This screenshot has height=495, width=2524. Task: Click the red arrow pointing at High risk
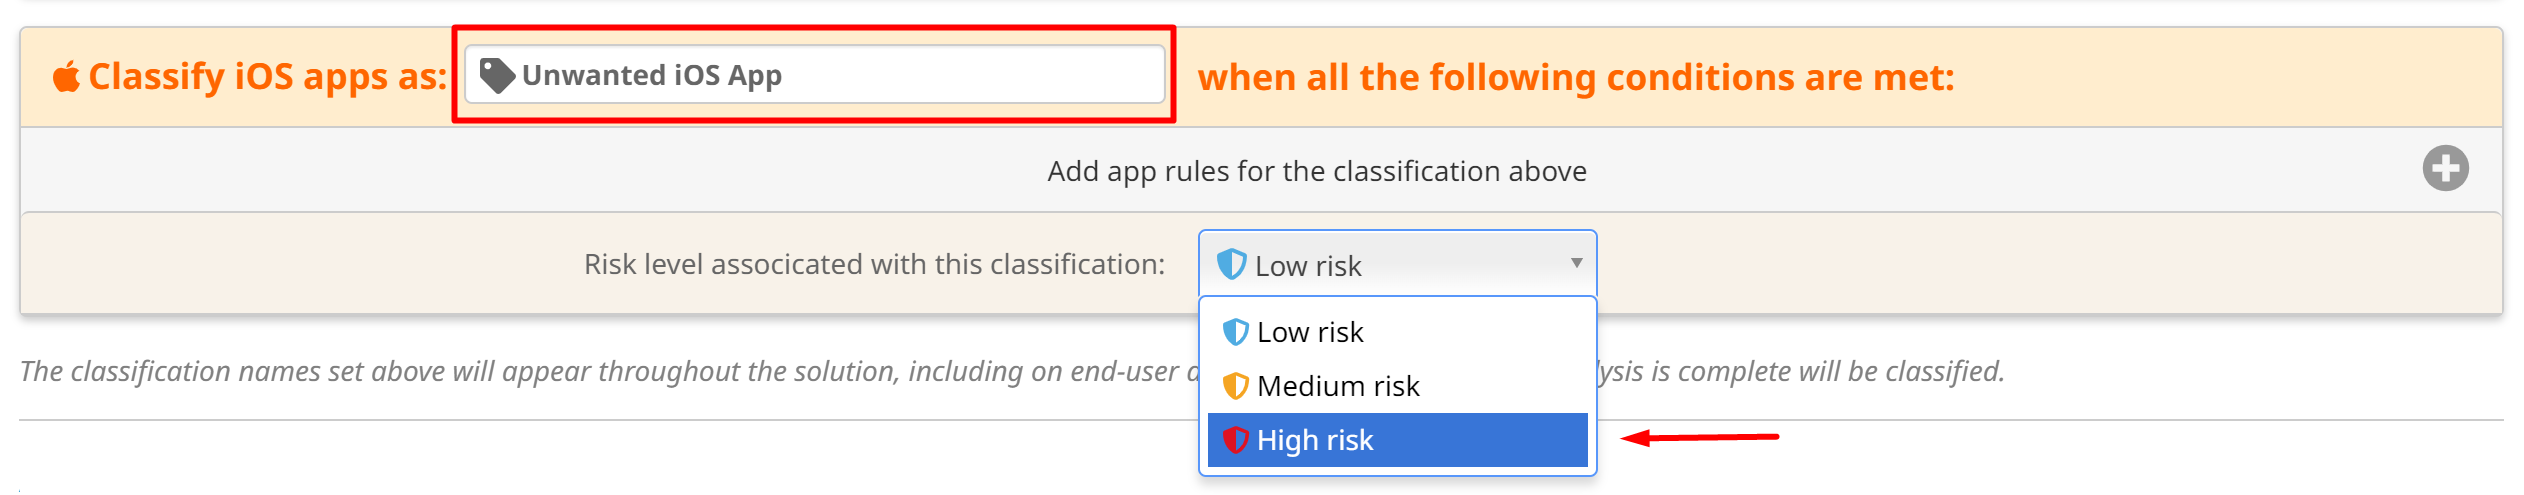tap(1698, 437)
